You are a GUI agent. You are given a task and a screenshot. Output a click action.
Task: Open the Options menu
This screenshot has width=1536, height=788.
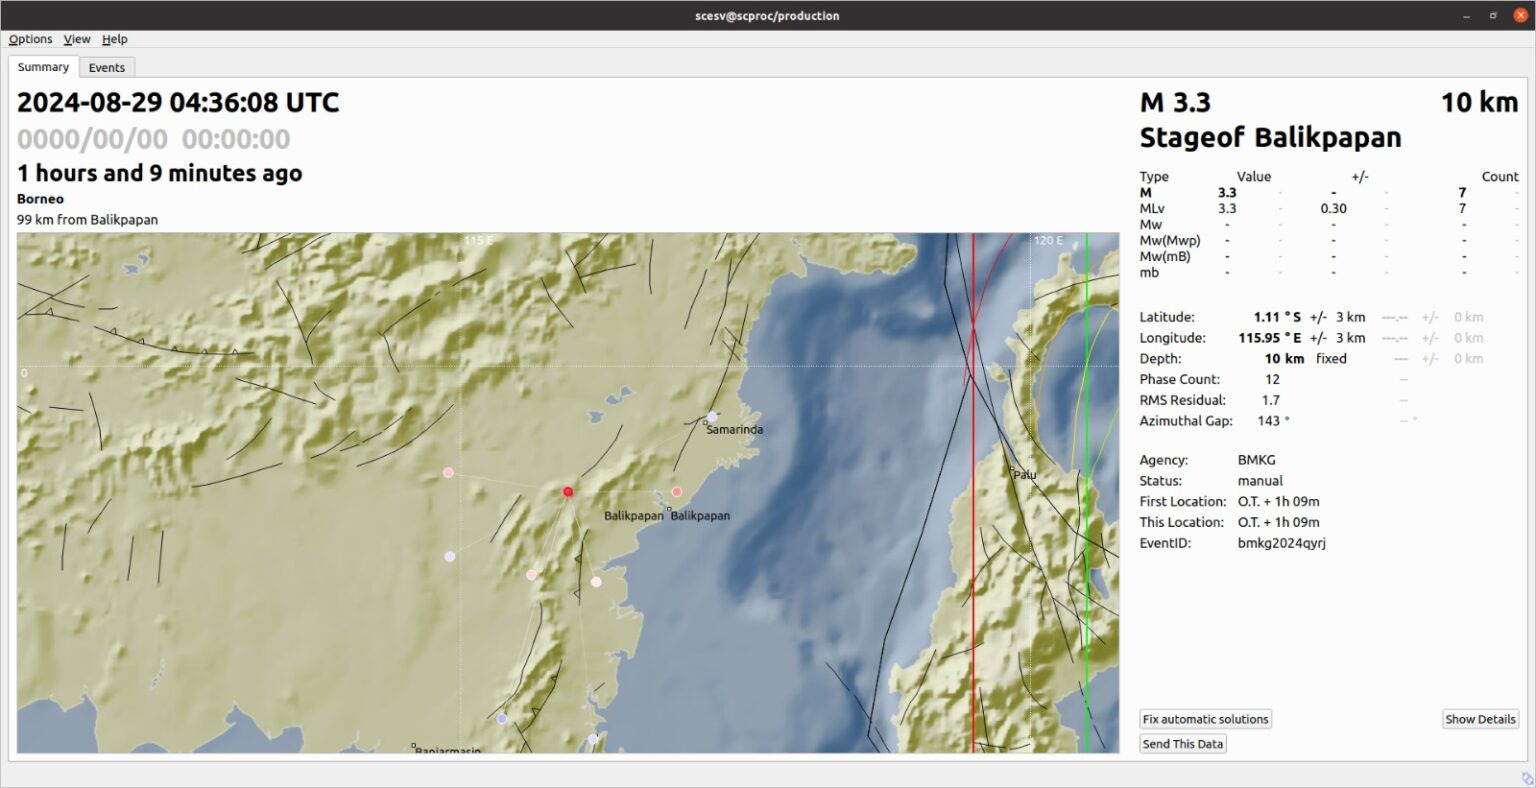coord(30,39)
